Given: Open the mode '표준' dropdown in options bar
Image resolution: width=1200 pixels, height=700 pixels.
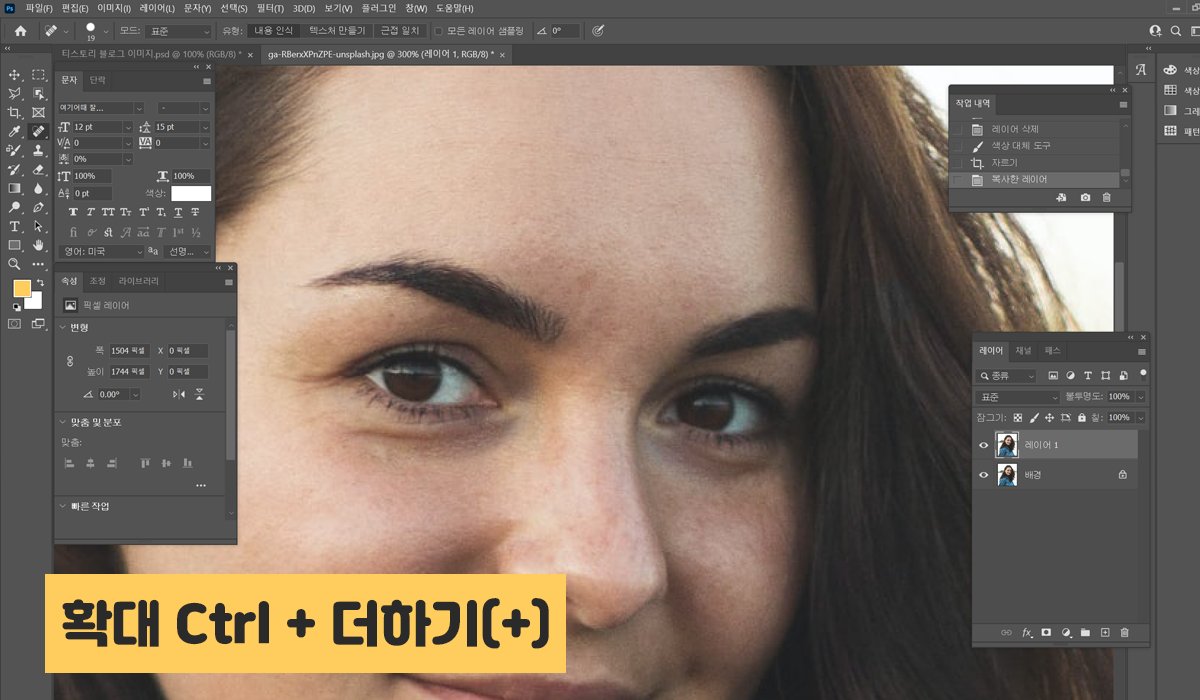Looking at the screenshot, I should click(x=179, y=31).
